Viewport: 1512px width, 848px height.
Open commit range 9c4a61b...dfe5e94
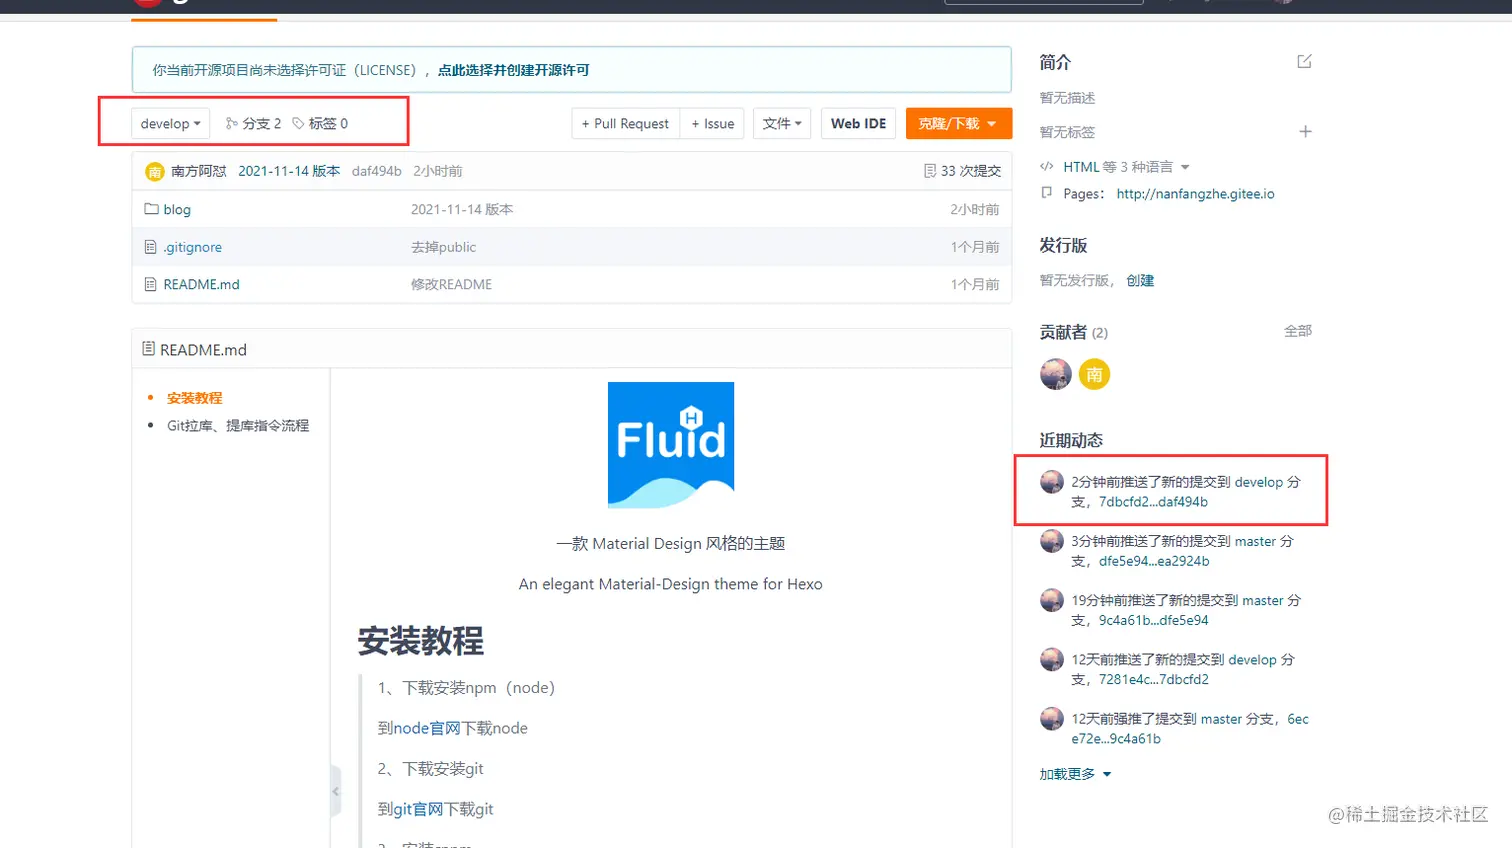pos(1153,621)
